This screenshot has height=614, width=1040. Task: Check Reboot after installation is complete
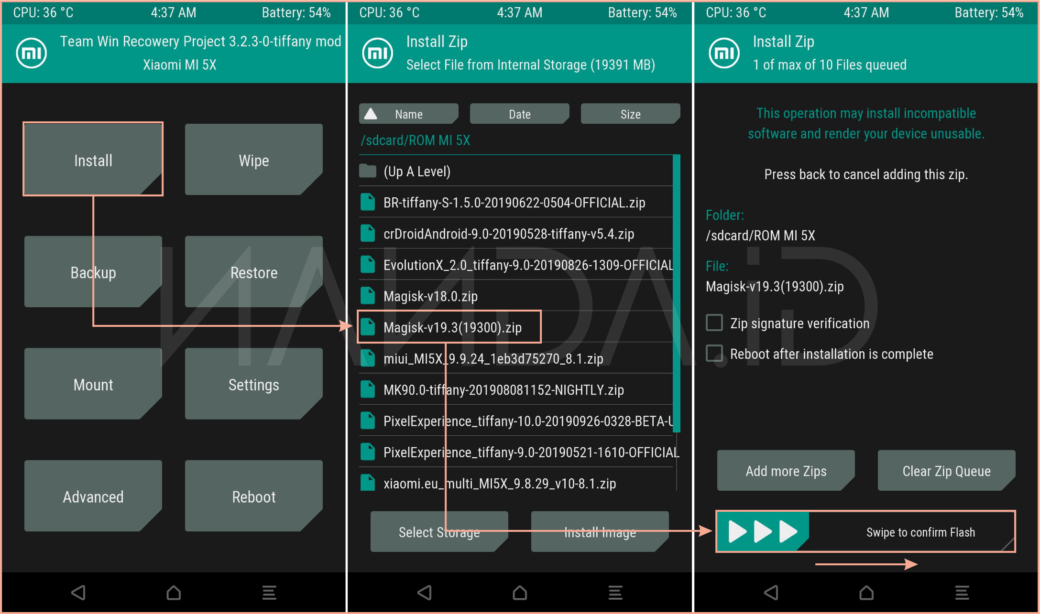pos(714,353)
